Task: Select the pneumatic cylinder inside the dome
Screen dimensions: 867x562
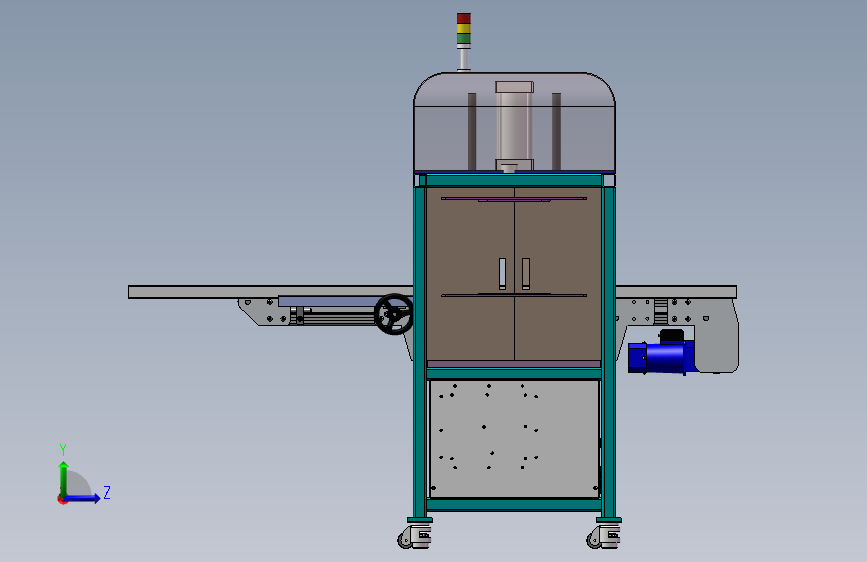Action: [x=514, y=126]
